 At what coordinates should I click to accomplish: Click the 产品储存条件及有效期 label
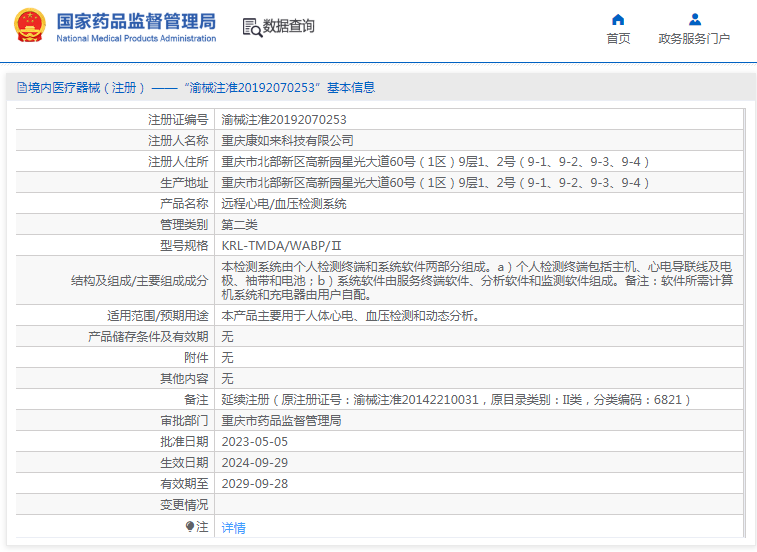pos(148,337)
